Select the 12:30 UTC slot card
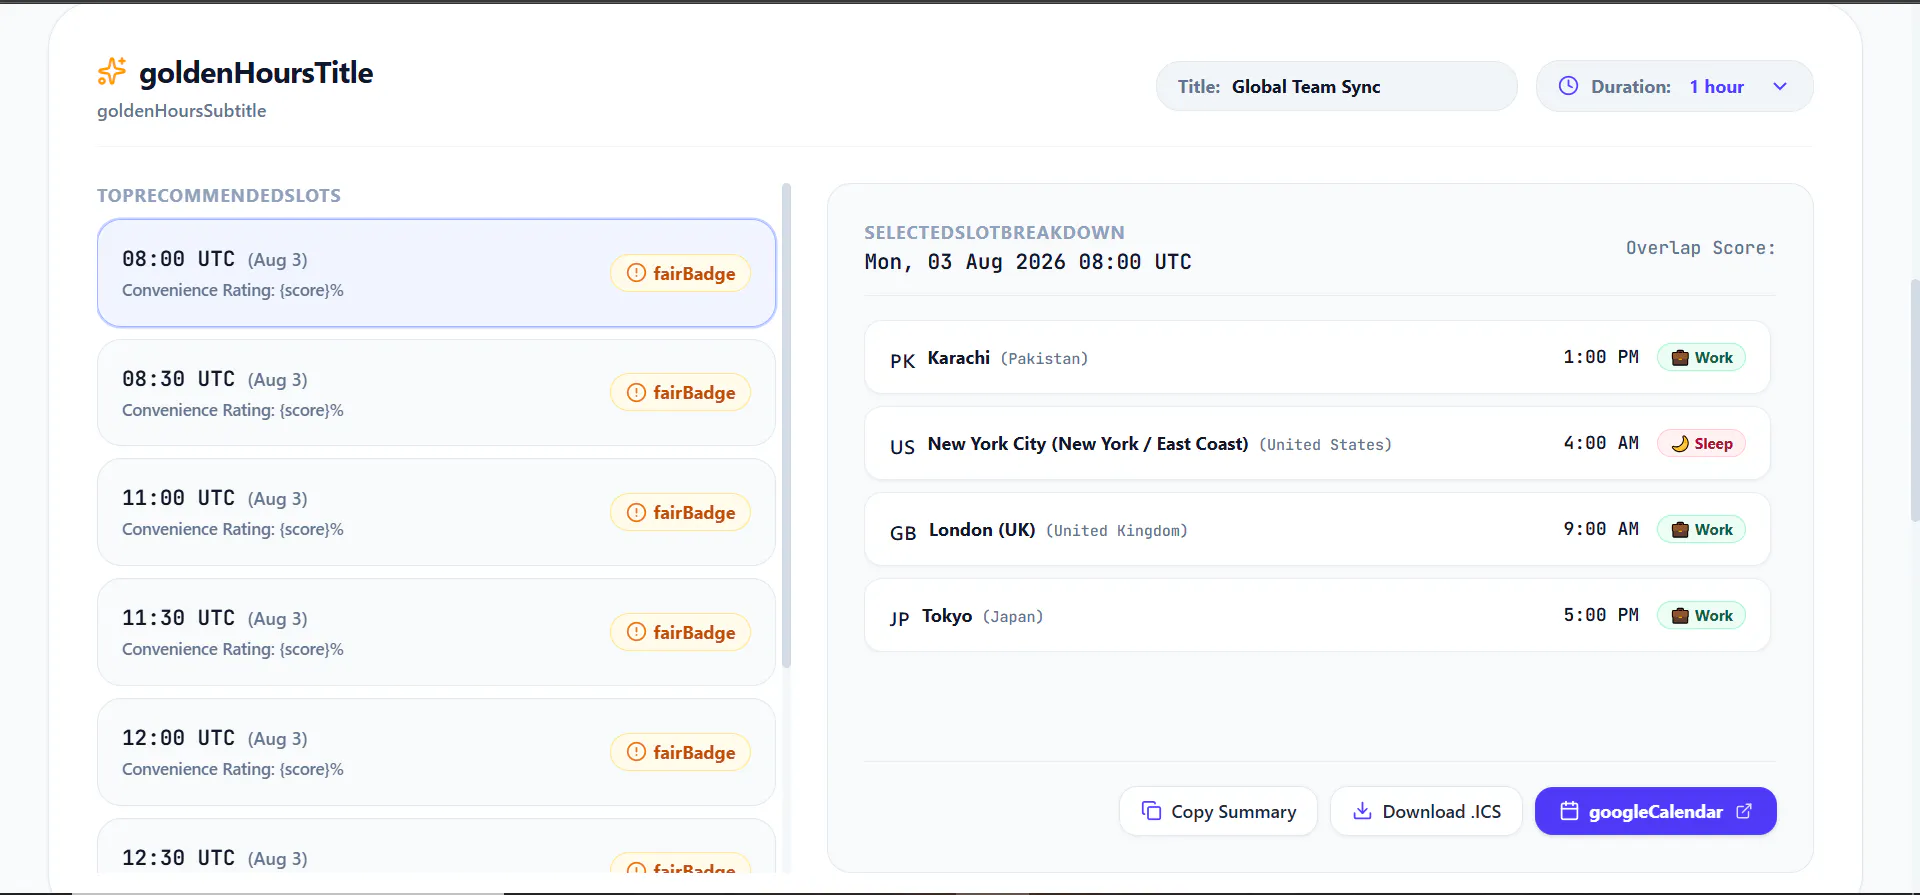Viewport: 1920px width, 895px height. 436,846
